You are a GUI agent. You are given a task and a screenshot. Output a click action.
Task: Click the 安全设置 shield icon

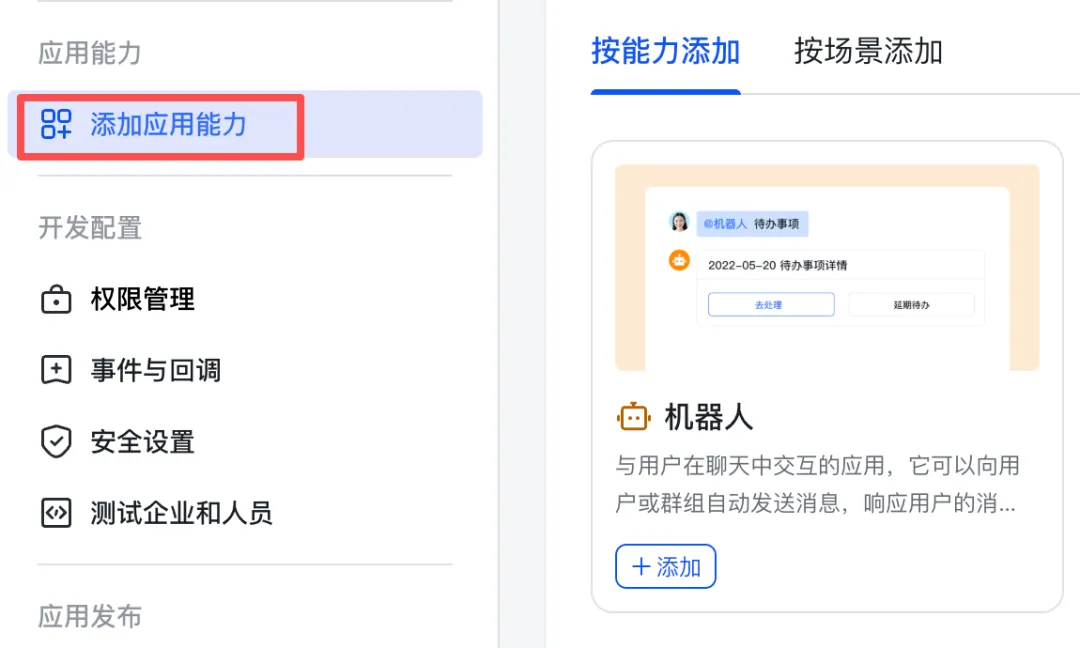[x=56, y=442]
